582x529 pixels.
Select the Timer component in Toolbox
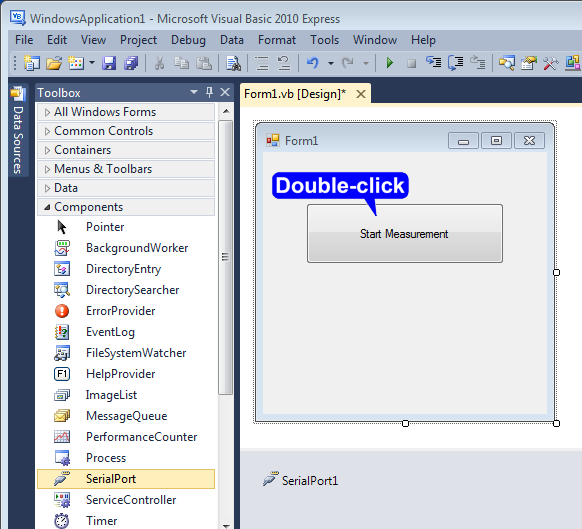click(x=126, y=520)
